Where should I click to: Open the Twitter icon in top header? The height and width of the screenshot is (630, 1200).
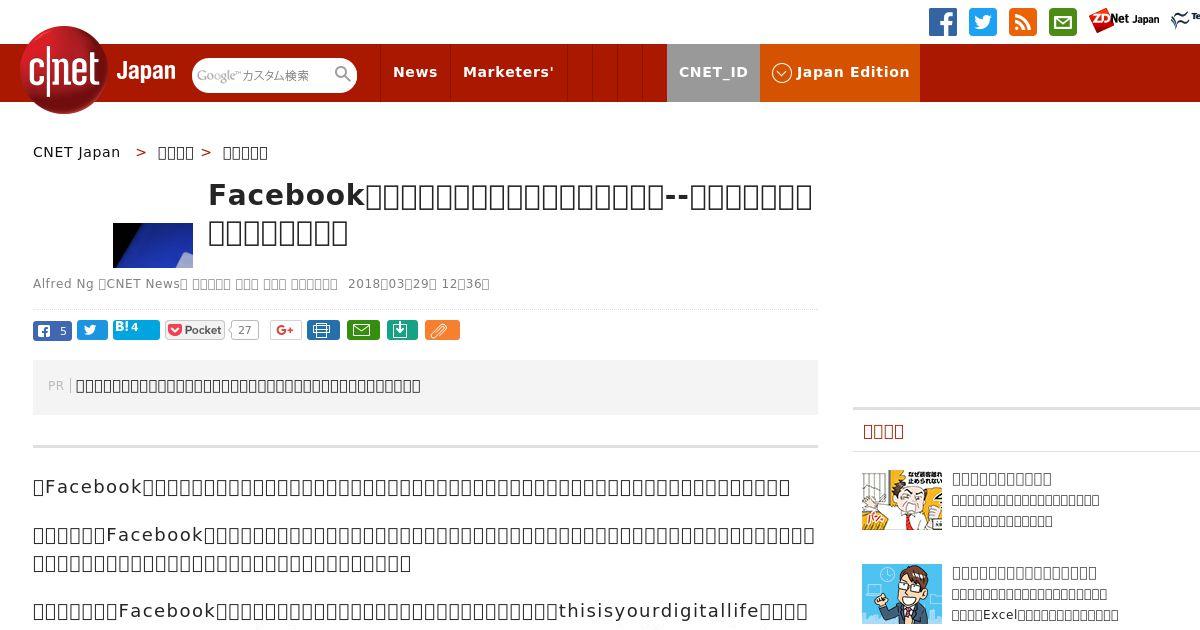click(983, 22)
